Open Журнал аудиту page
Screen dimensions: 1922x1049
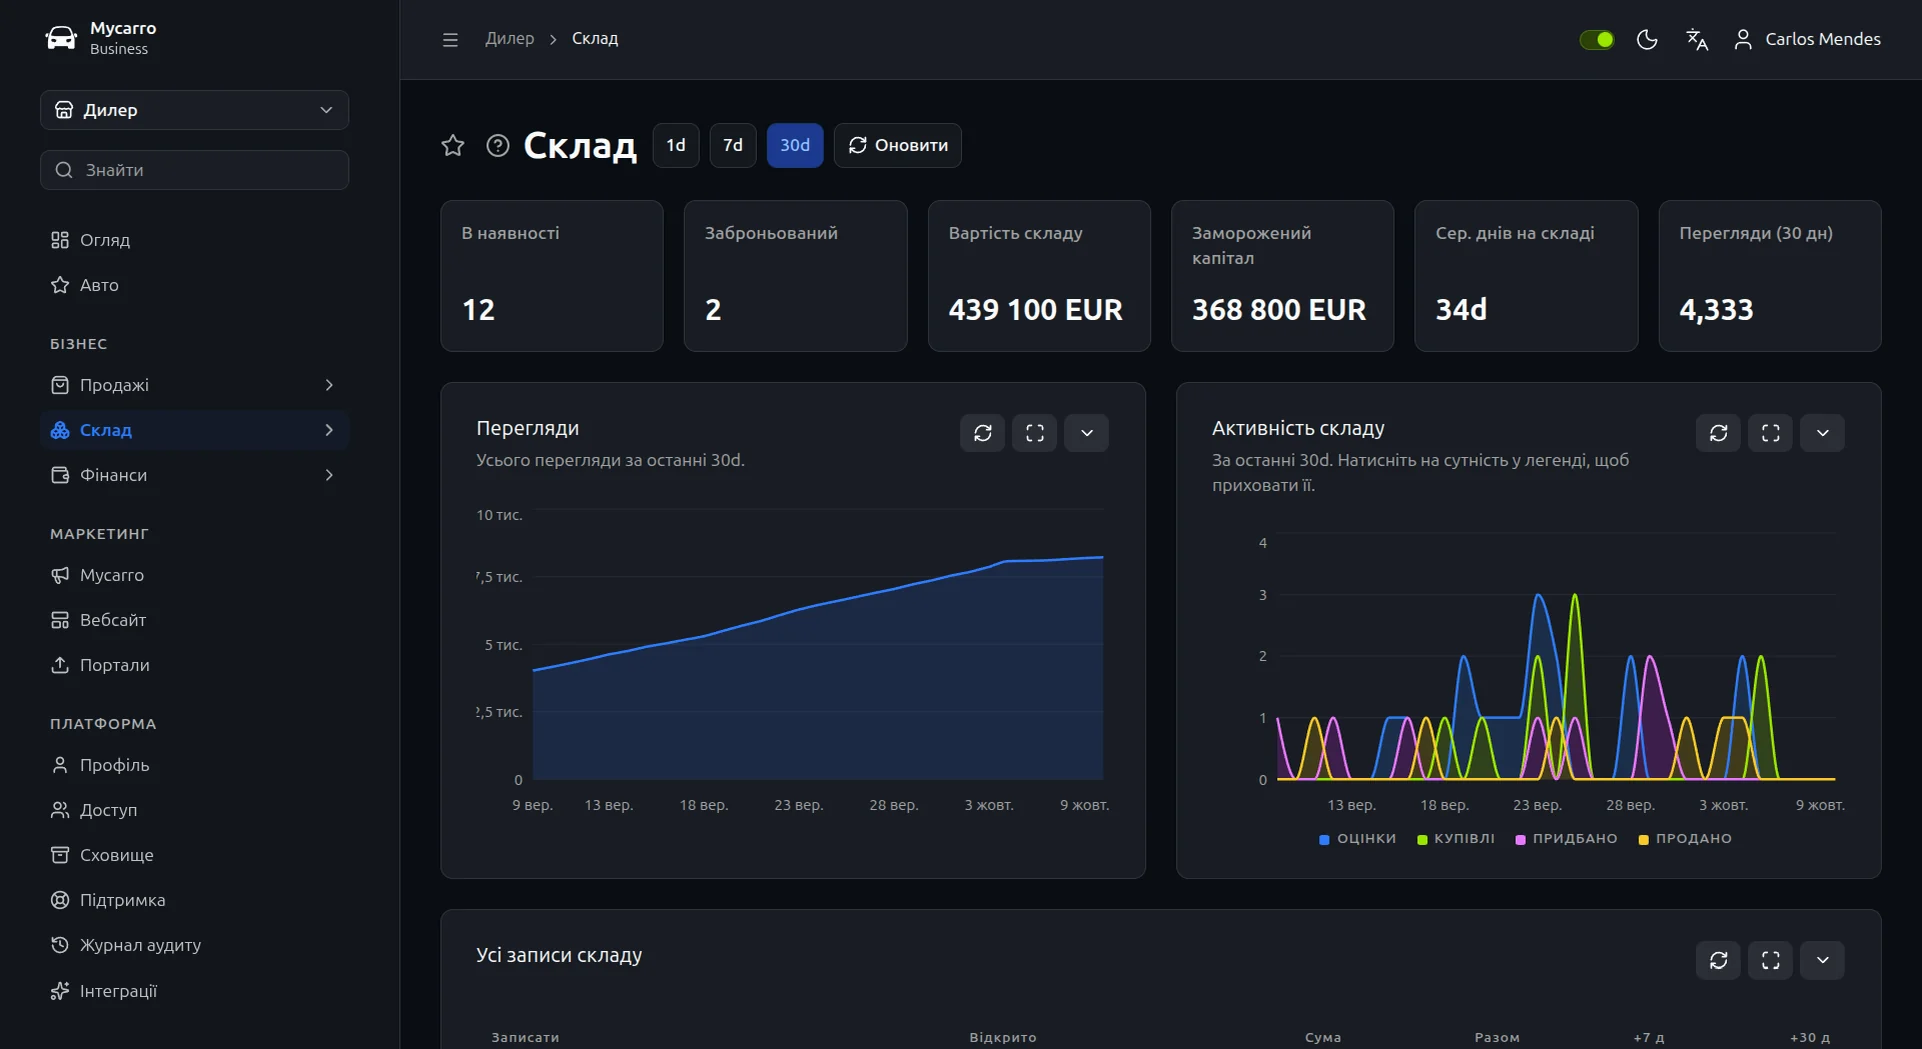click(194, 945)
